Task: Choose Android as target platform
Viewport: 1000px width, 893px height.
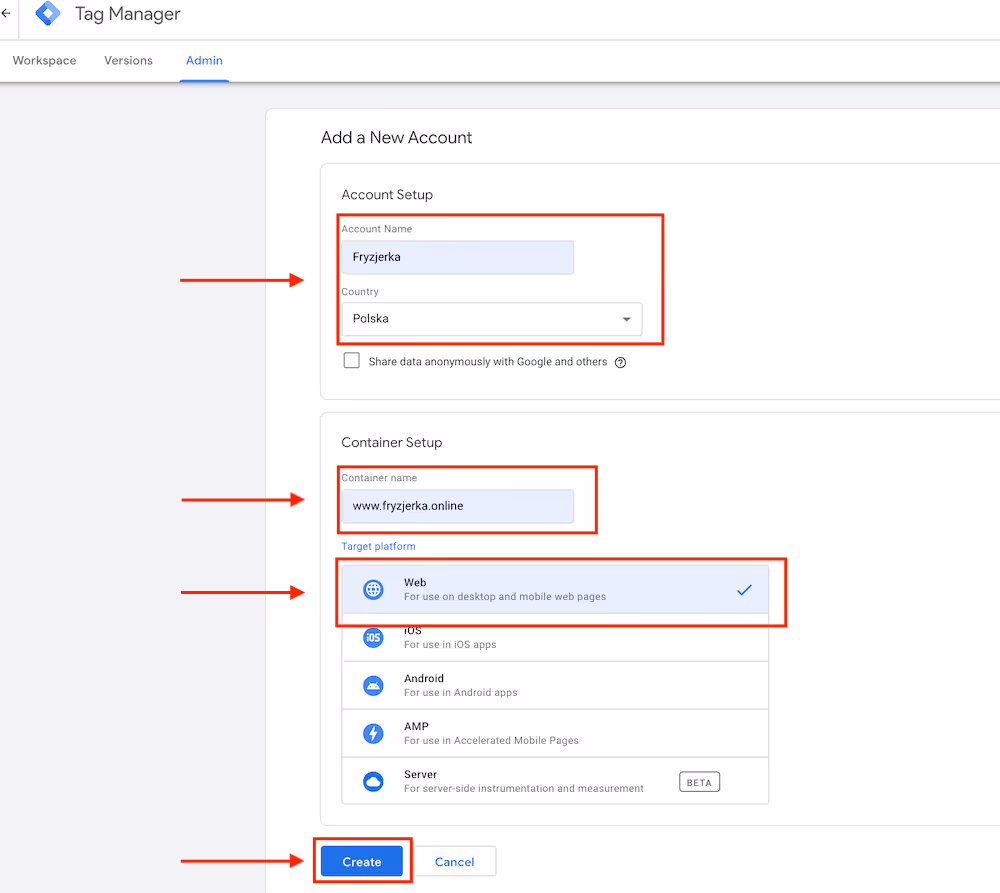Action: click(x=555, y=685)
